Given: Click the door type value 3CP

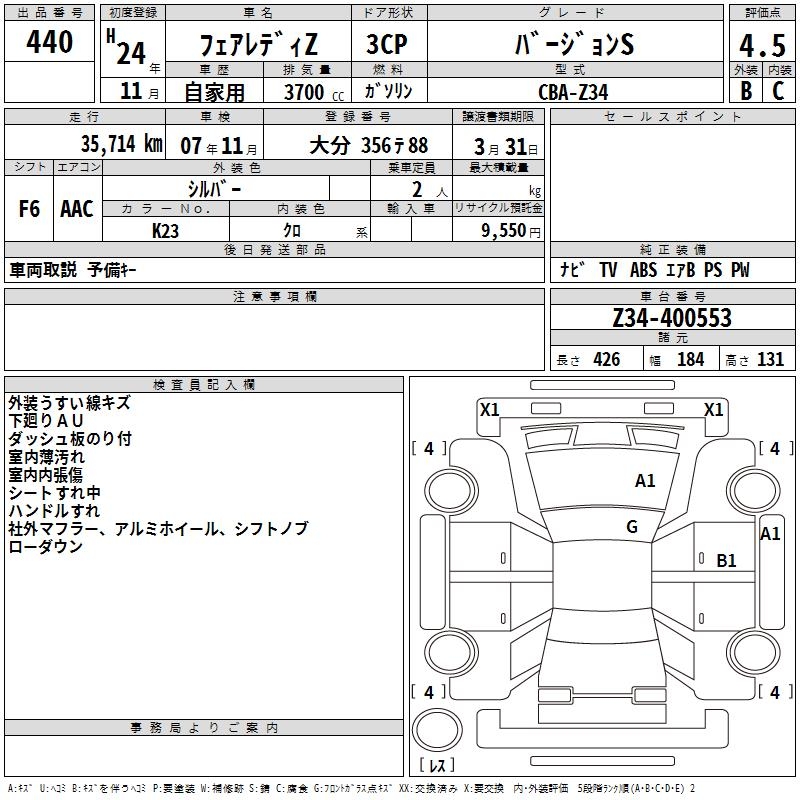Looking at the screenshot, I should point(387,44).
